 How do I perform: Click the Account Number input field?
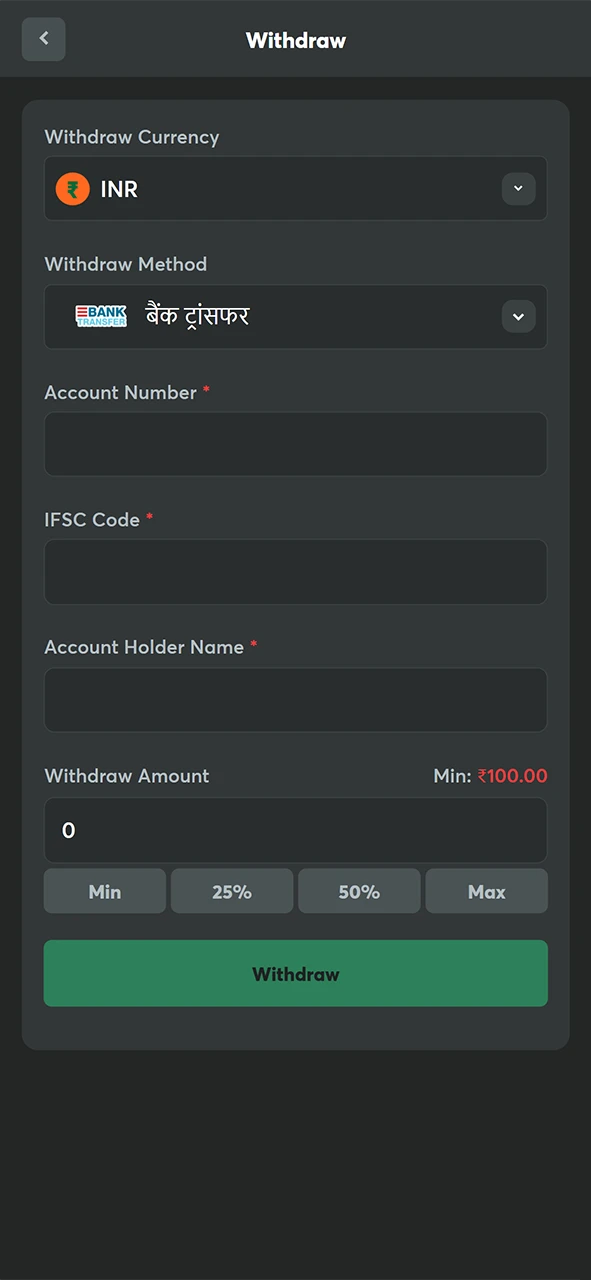(295, 444)
